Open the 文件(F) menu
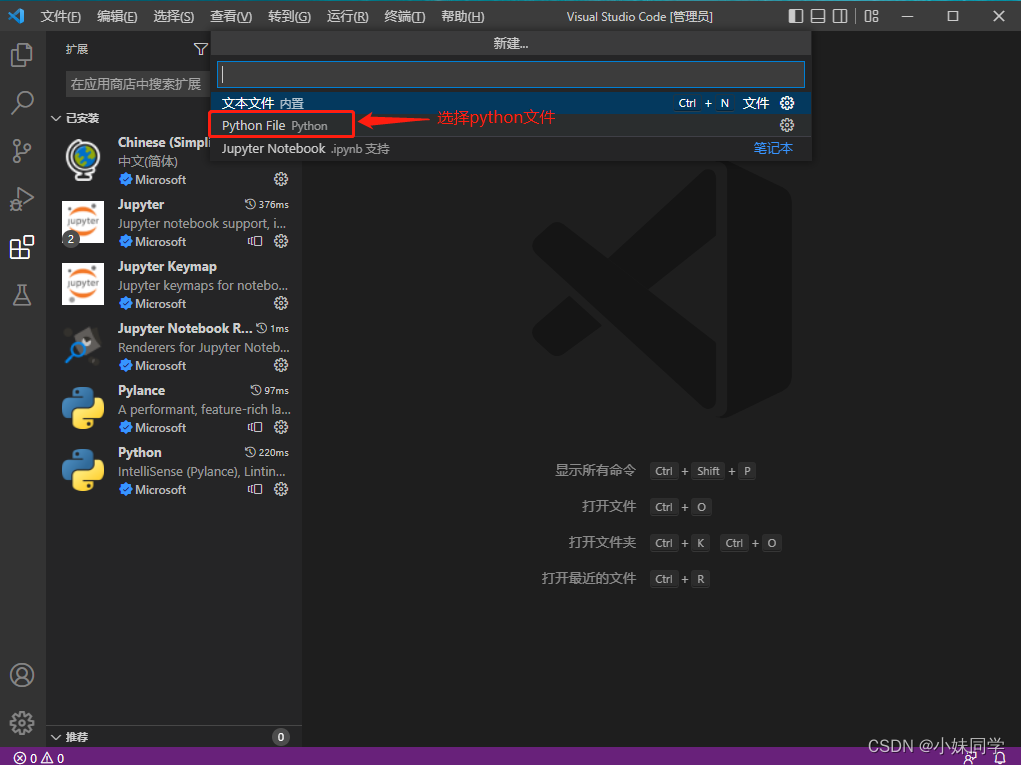Viewport: 1021px width, 765px height. click(61, 16)
